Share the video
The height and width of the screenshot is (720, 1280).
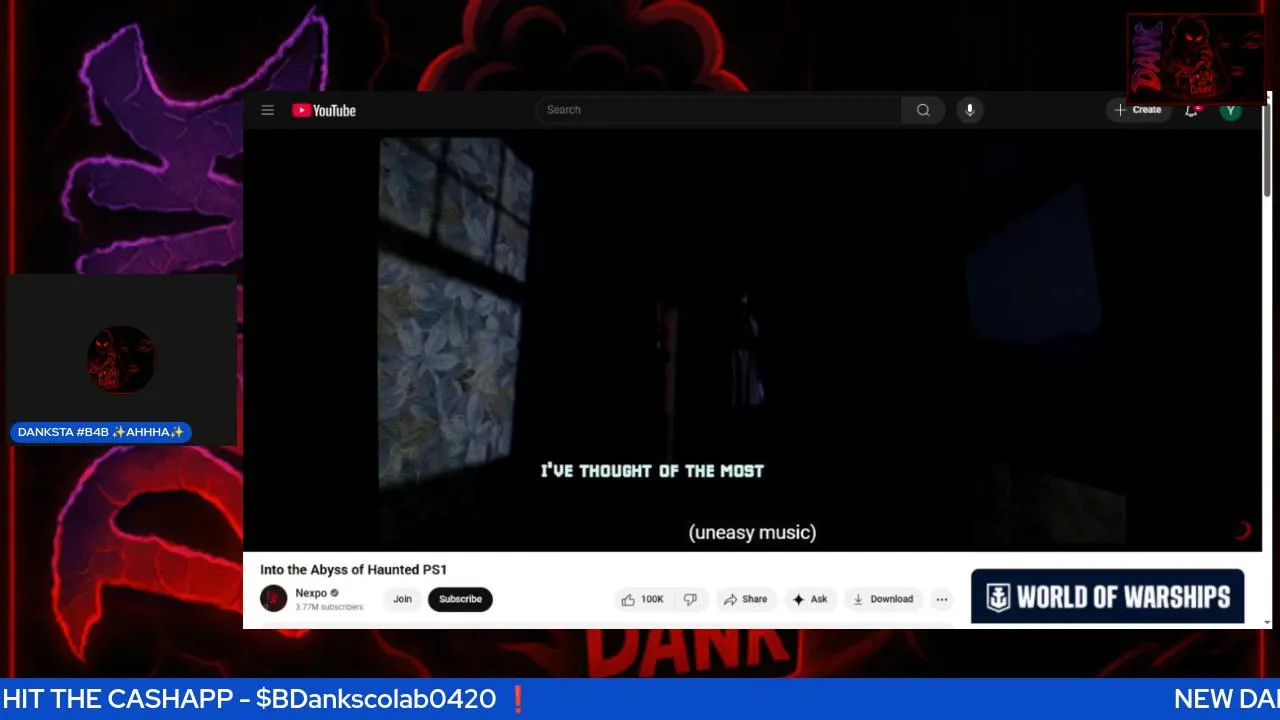(746, 599)
